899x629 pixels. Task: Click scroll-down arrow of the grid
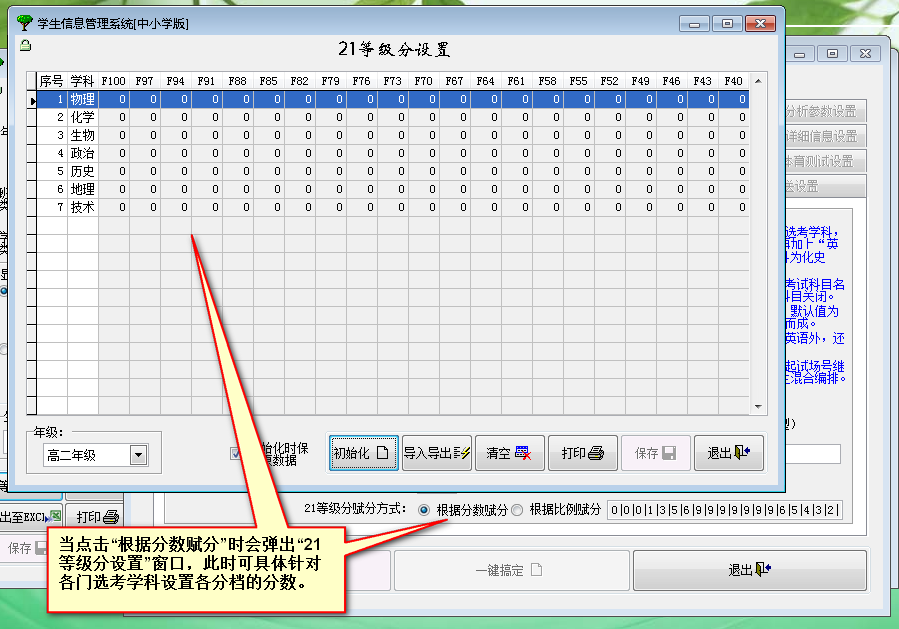pyautogui.click(x=757, y=407)
